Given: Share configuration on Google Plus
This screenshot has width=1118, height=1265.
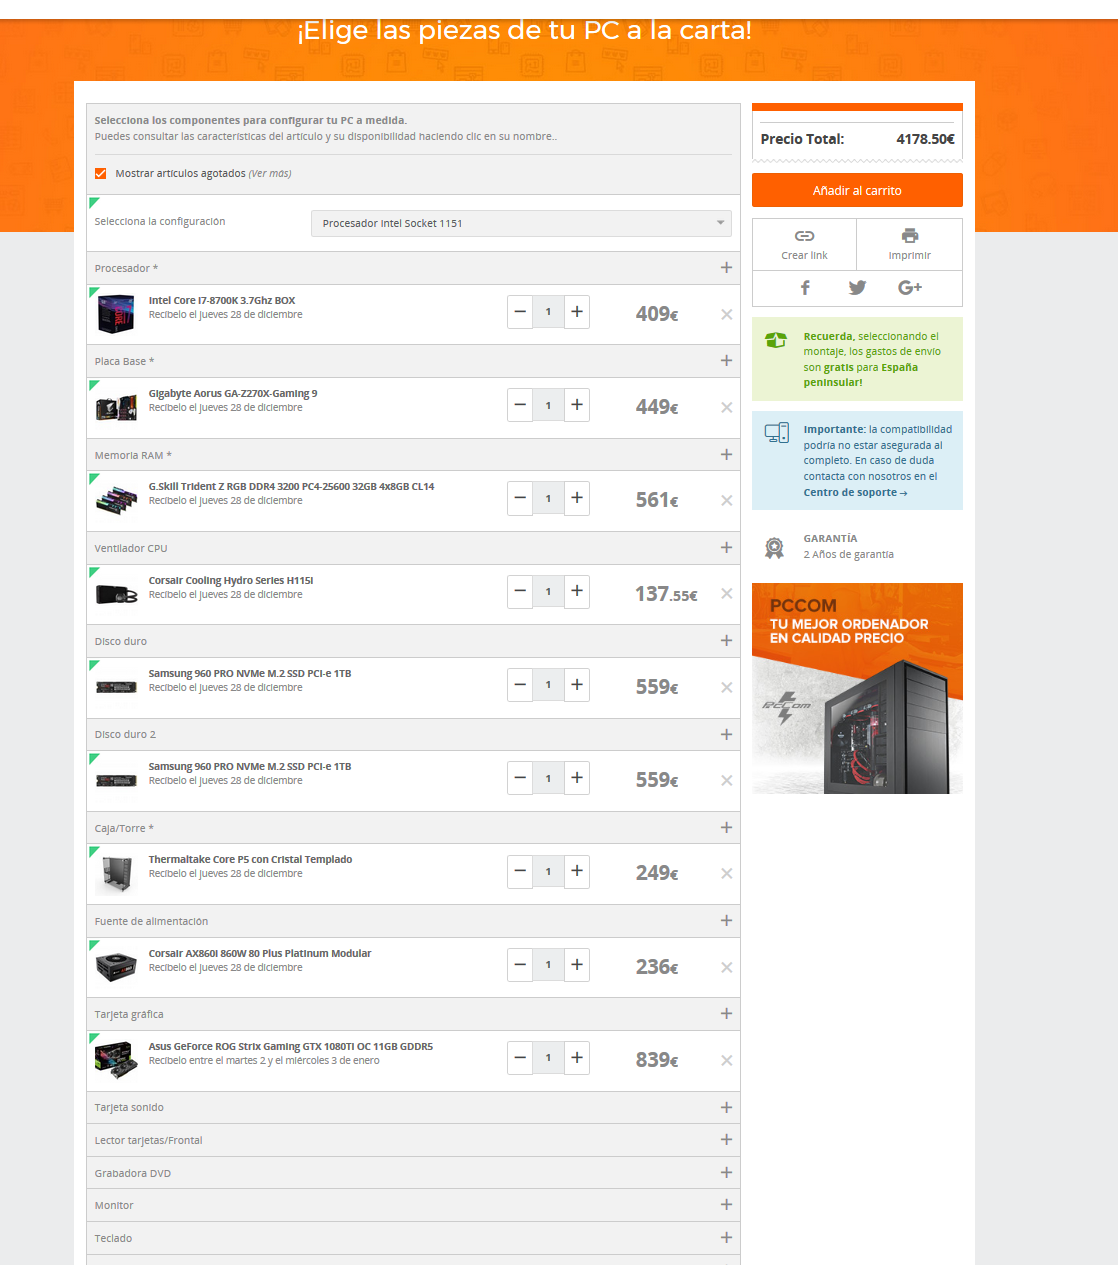Looking at the screenshot, I should (x=910, y=288).
